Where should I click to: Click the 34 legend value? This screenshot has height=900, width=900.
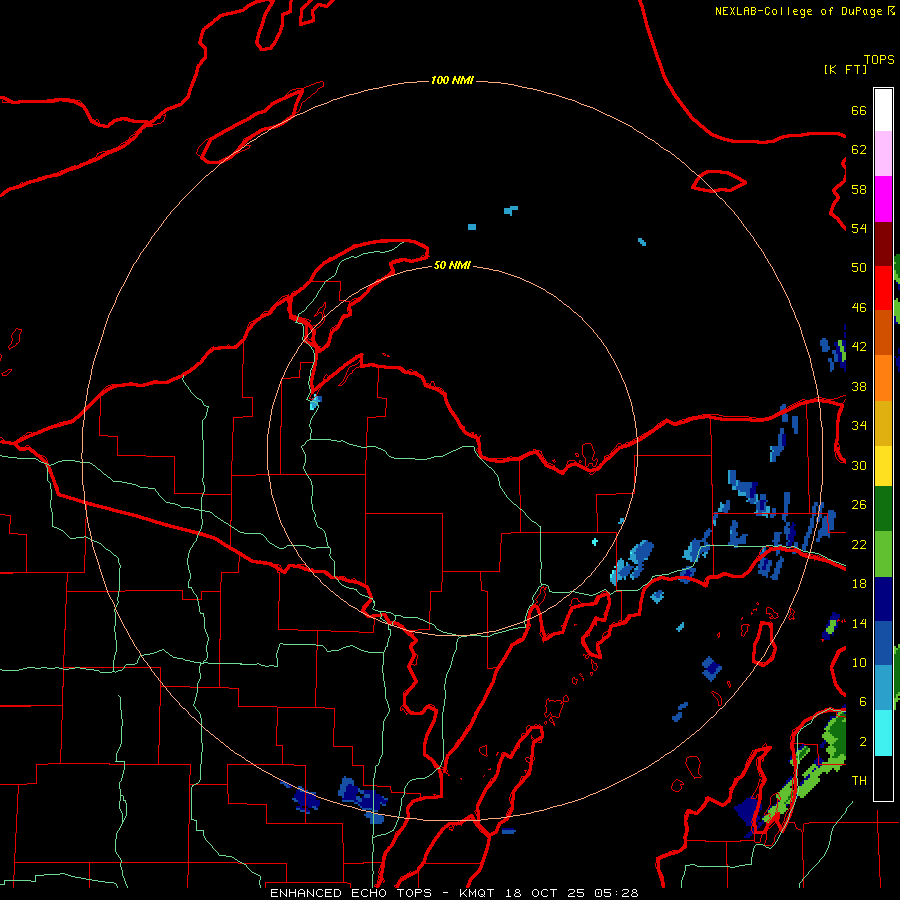(x=859, y=425)
